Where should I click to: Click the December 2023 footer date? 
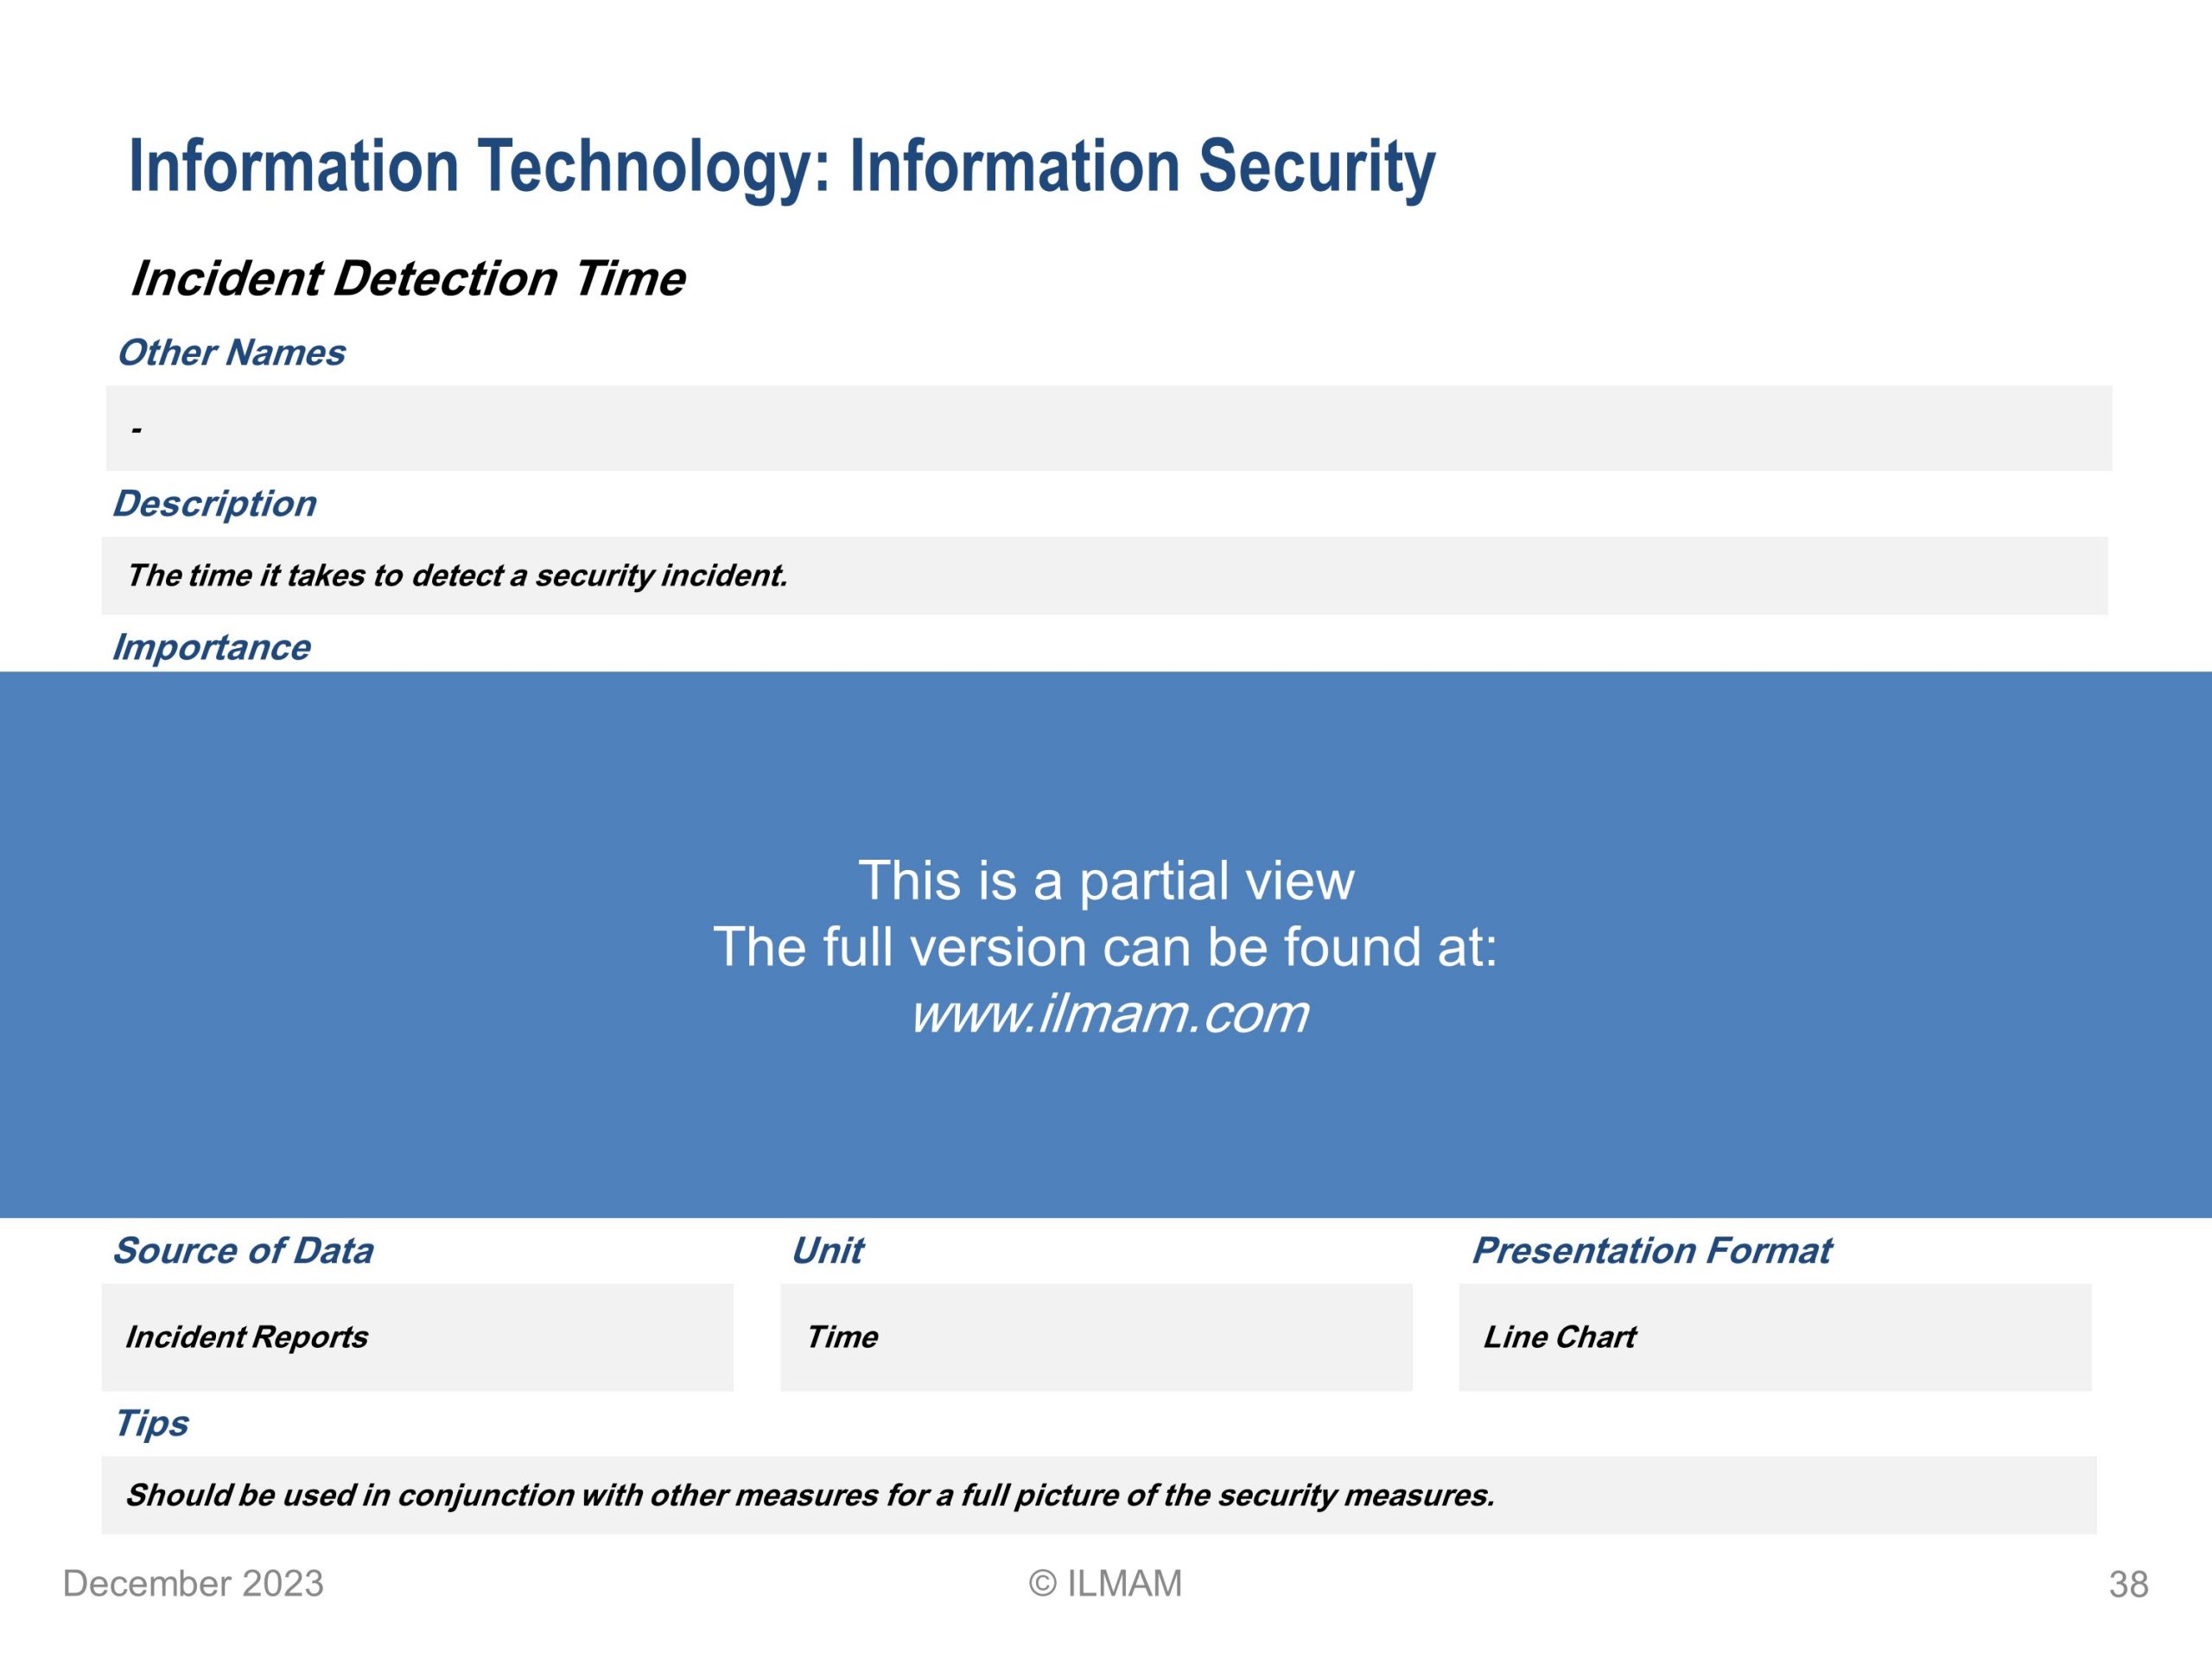(x=193, y=1584)
